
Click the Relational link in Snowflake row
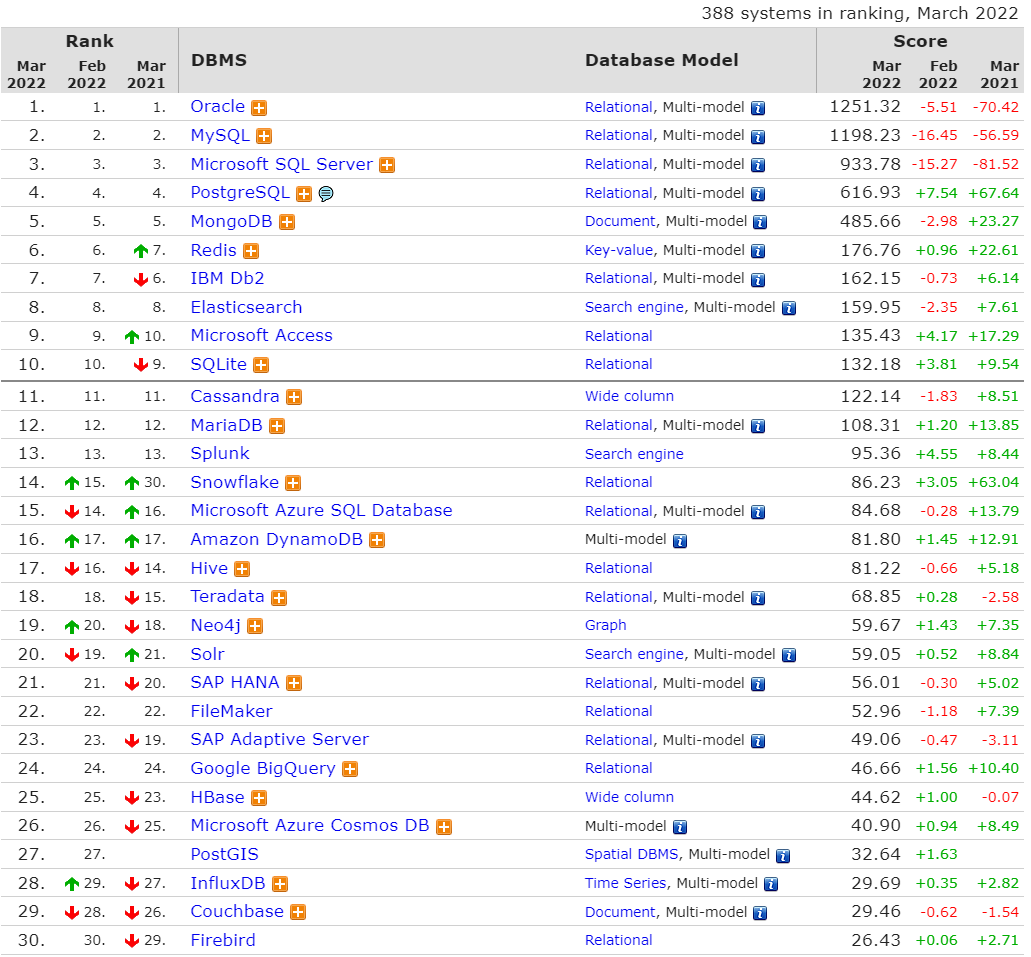tap(619, 483)
